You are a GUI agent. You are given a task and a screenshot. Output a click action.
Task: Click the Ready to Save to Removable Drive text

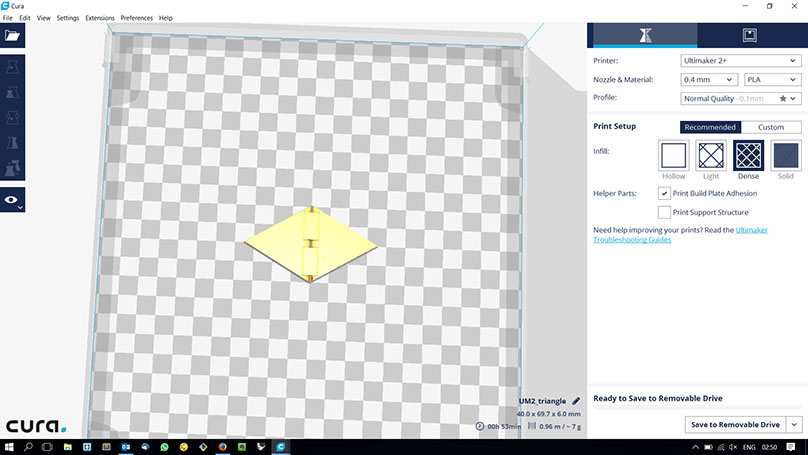point(658,398)
